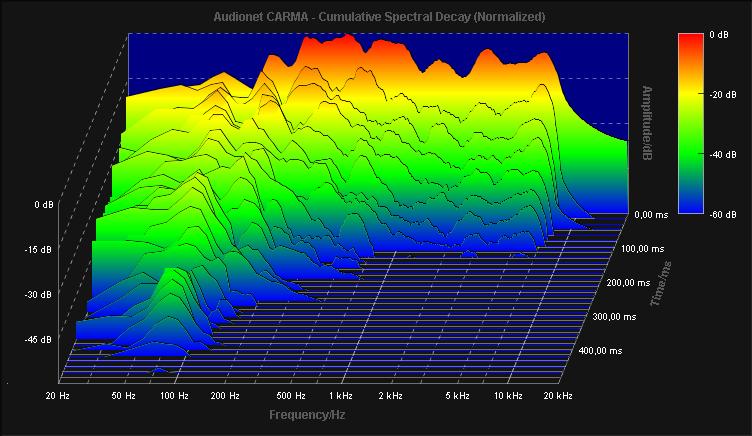Click the '0 dB' label on left amplitude axis
Viewport: 752px width, 436px height.
click(44, 205)
